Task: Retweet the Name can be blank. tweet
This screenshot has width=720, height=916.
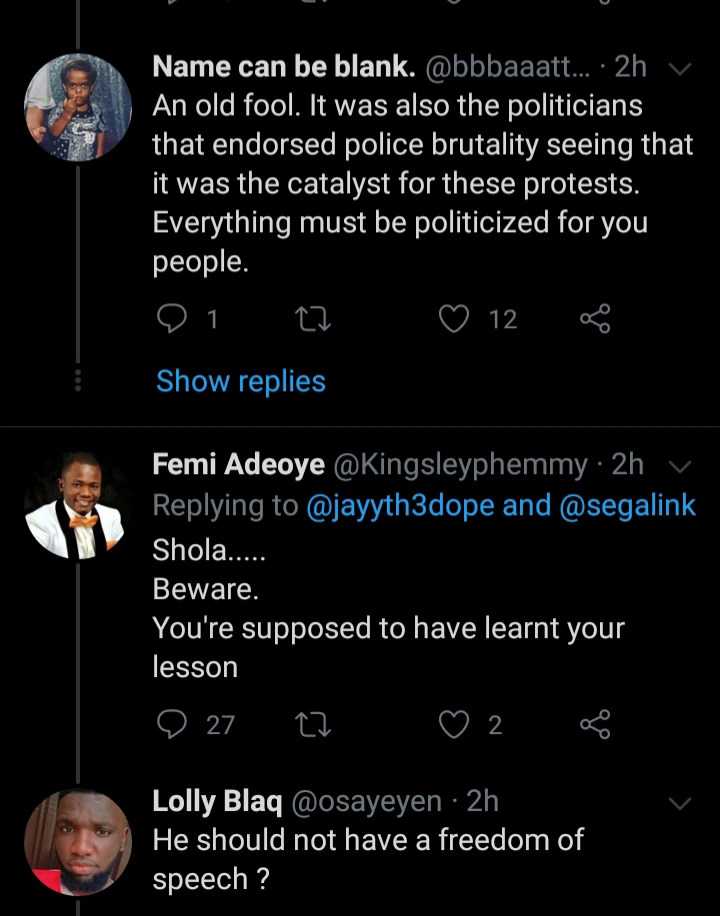Action: coord(314,319)
